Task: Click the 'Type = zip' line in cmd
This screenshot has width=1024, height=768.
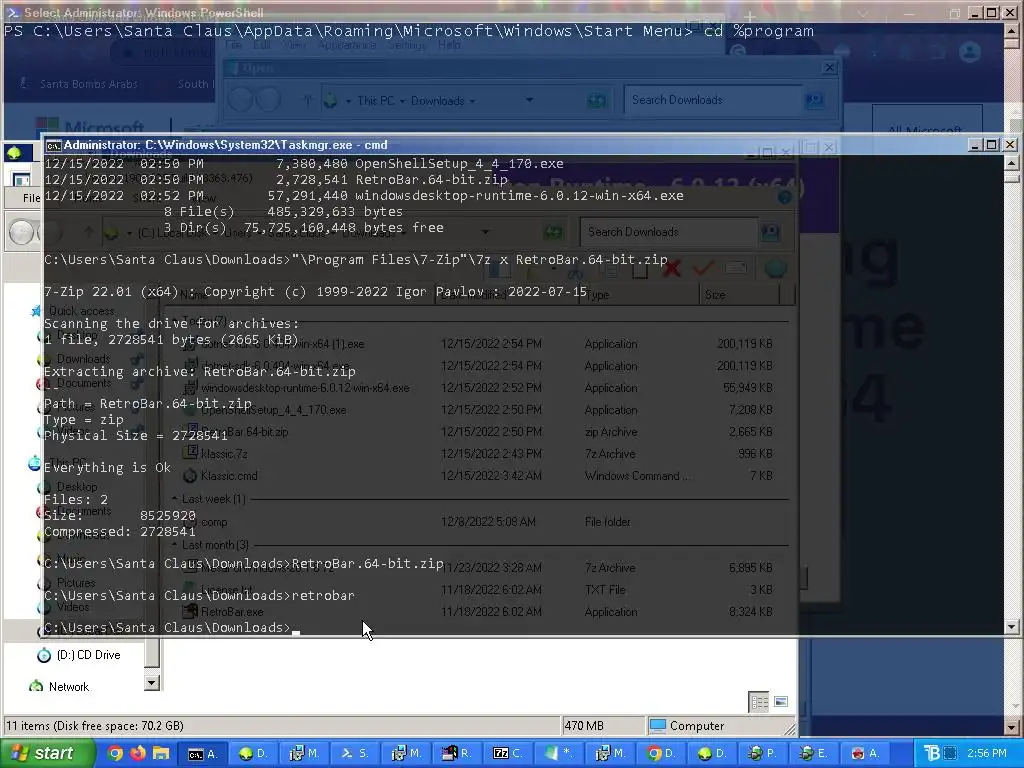Action: click(84, 419)
